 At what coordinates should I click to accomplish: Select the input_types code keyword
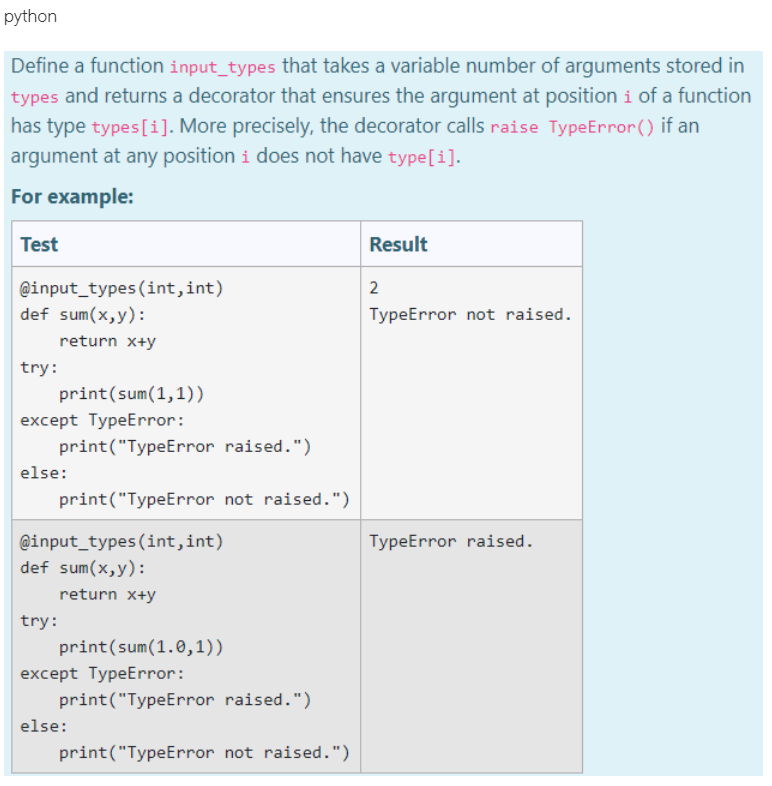point(223,67)
